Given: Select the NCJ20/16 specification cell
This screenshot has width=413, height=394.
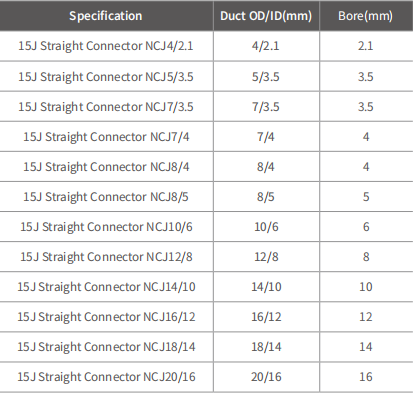Looking at the screenshot, I should (x=106, y=377).
